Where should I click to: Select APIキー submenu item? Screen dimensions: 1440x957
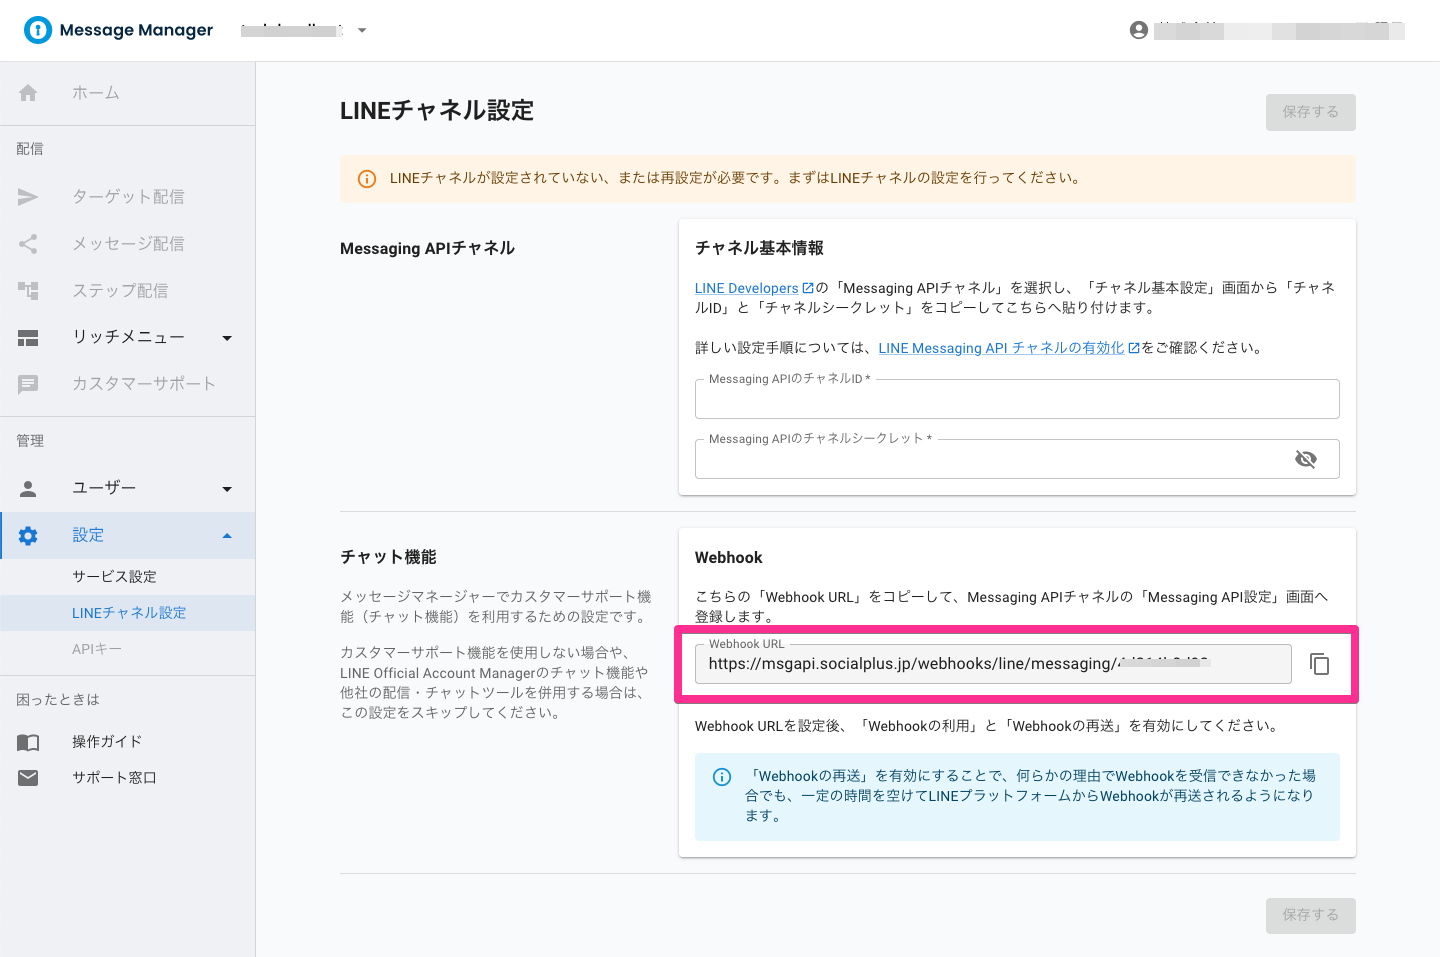click(128, 649)
